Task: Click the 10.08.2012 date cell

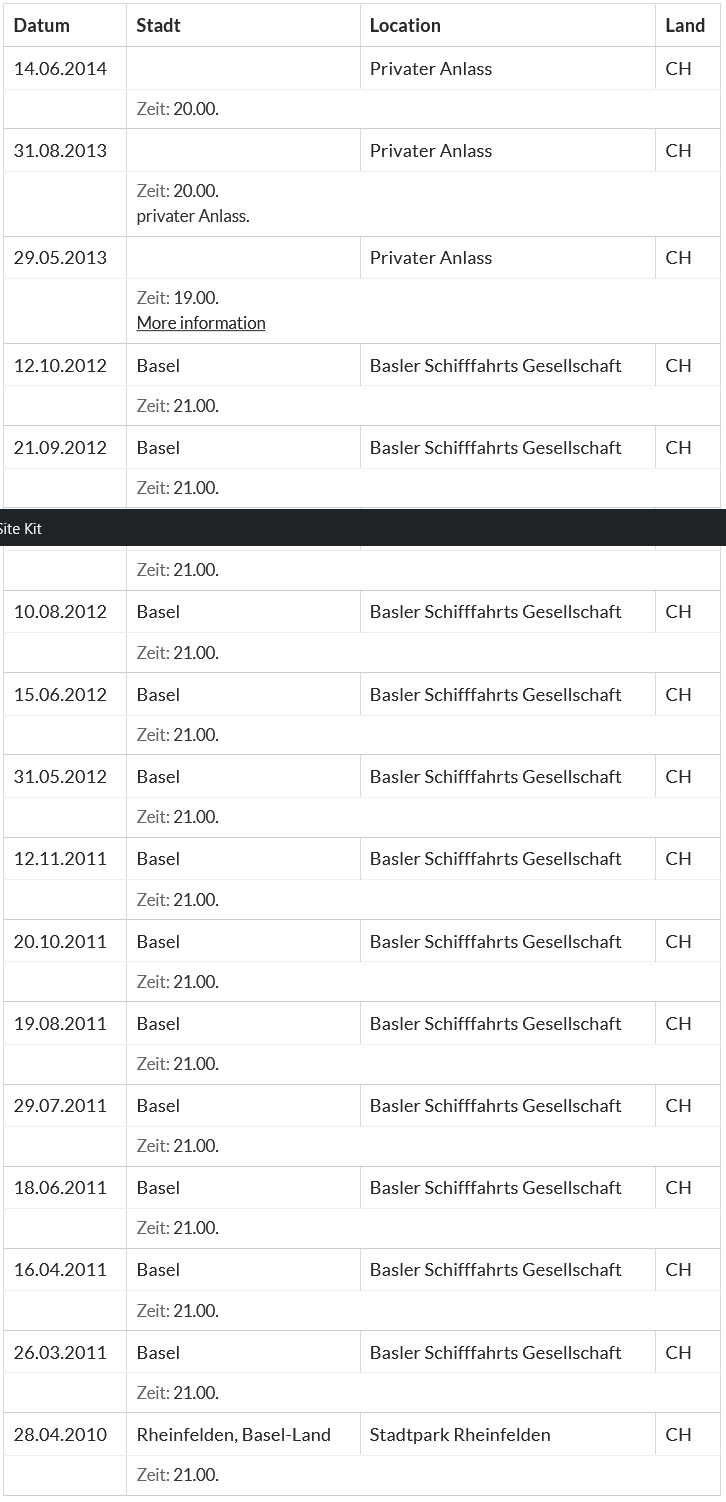Action: coord(60,612)
